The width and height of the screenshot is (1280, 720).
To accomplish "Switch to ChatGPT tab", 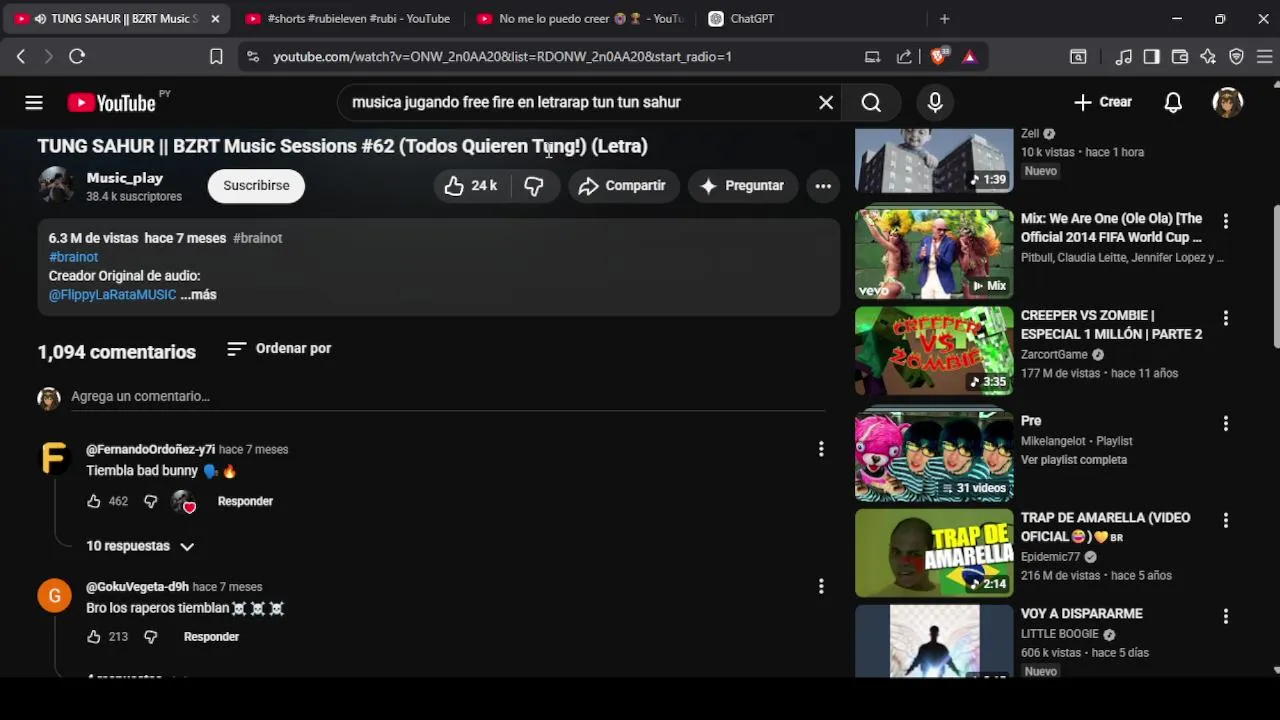I will (752, 19).
